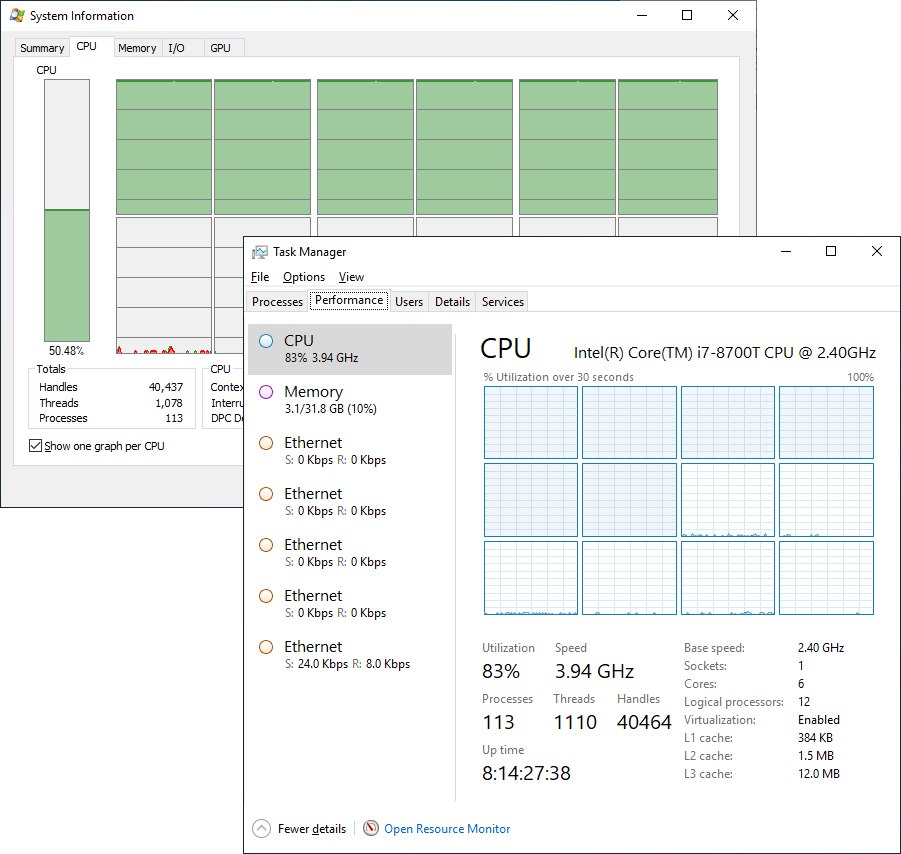Open I/O tab in System Information
This screenshot has width=901, height=854.
[x=176, y=48]
